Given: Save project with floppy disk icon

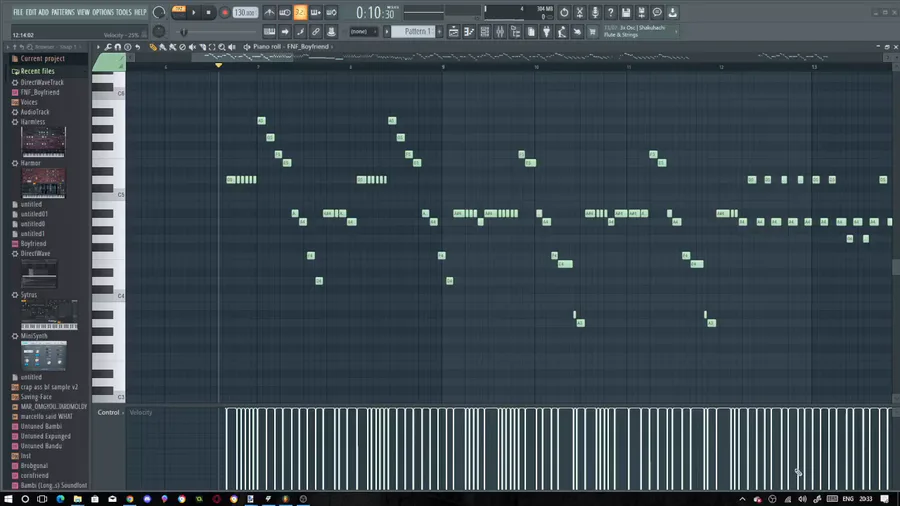Looking at the screenshot, I should 626,12.
